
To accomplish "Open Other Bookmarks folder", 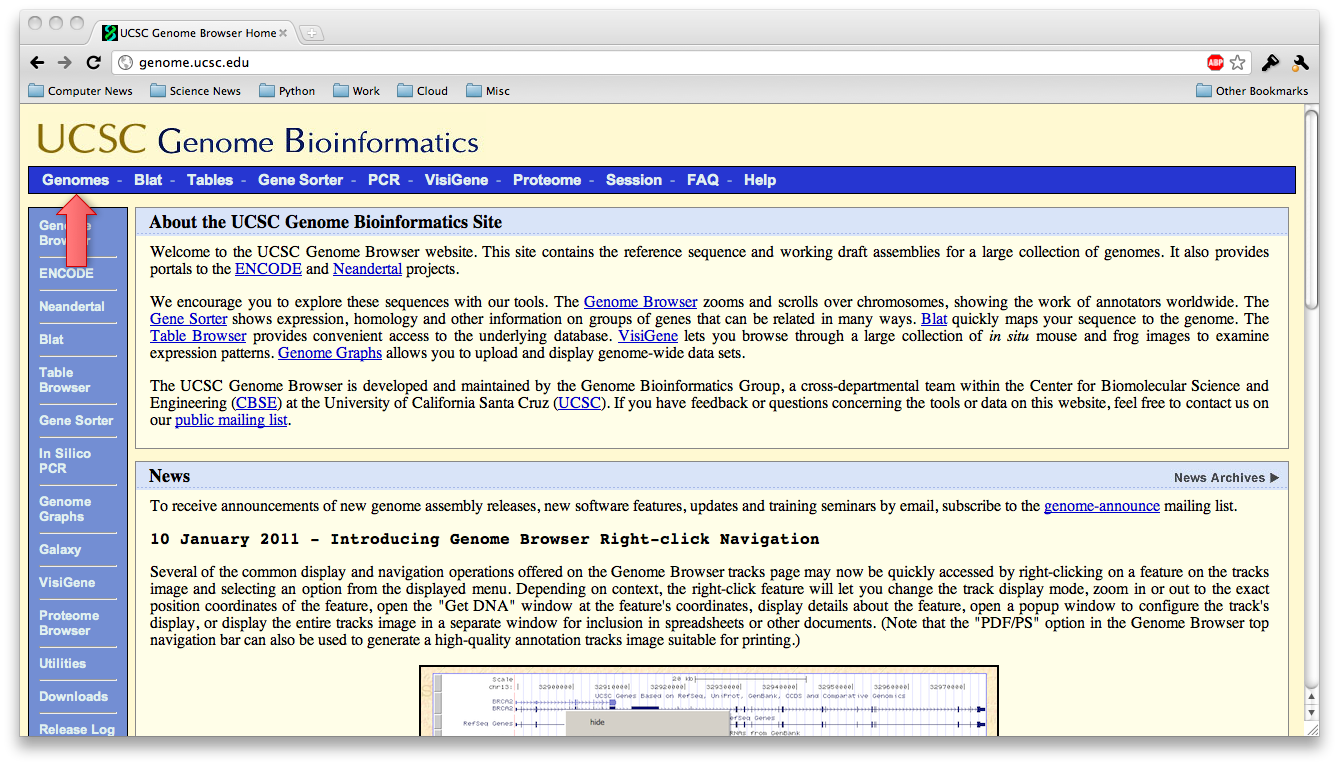I will pyautogui.click(x=1252, y=91).
